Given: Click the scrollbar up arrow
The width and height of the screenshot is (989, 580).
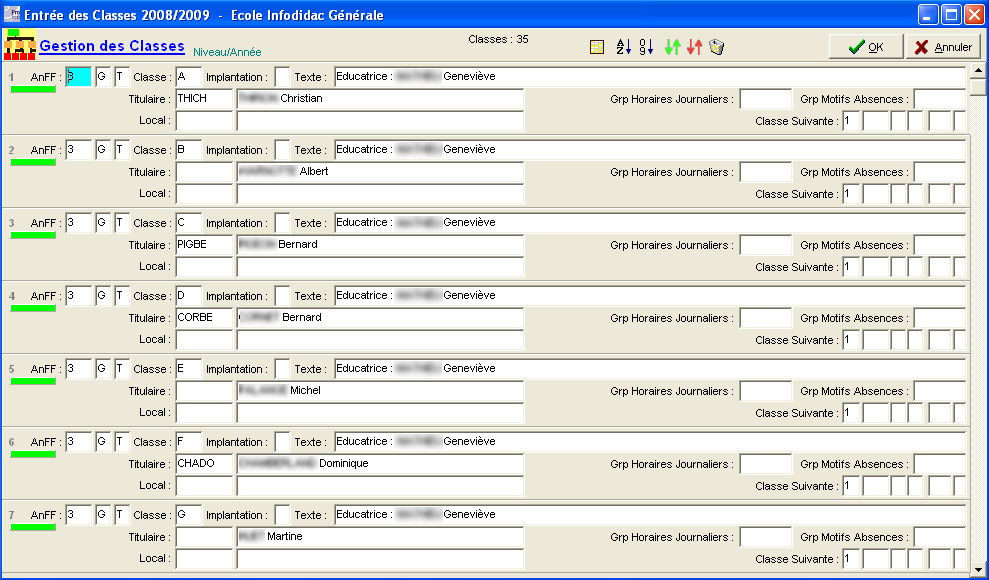Looking at the screenshot, I should 978,70.
